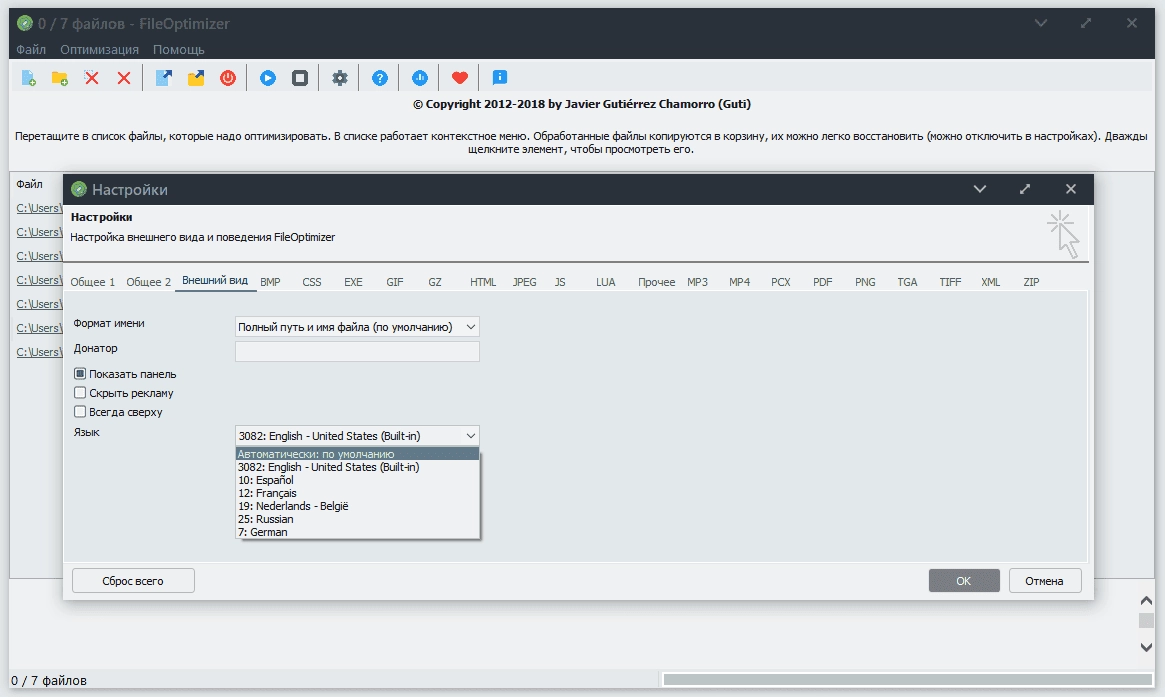Open the JS settings tab
This screenshot has width=1165, height=697.
[560, 282]
